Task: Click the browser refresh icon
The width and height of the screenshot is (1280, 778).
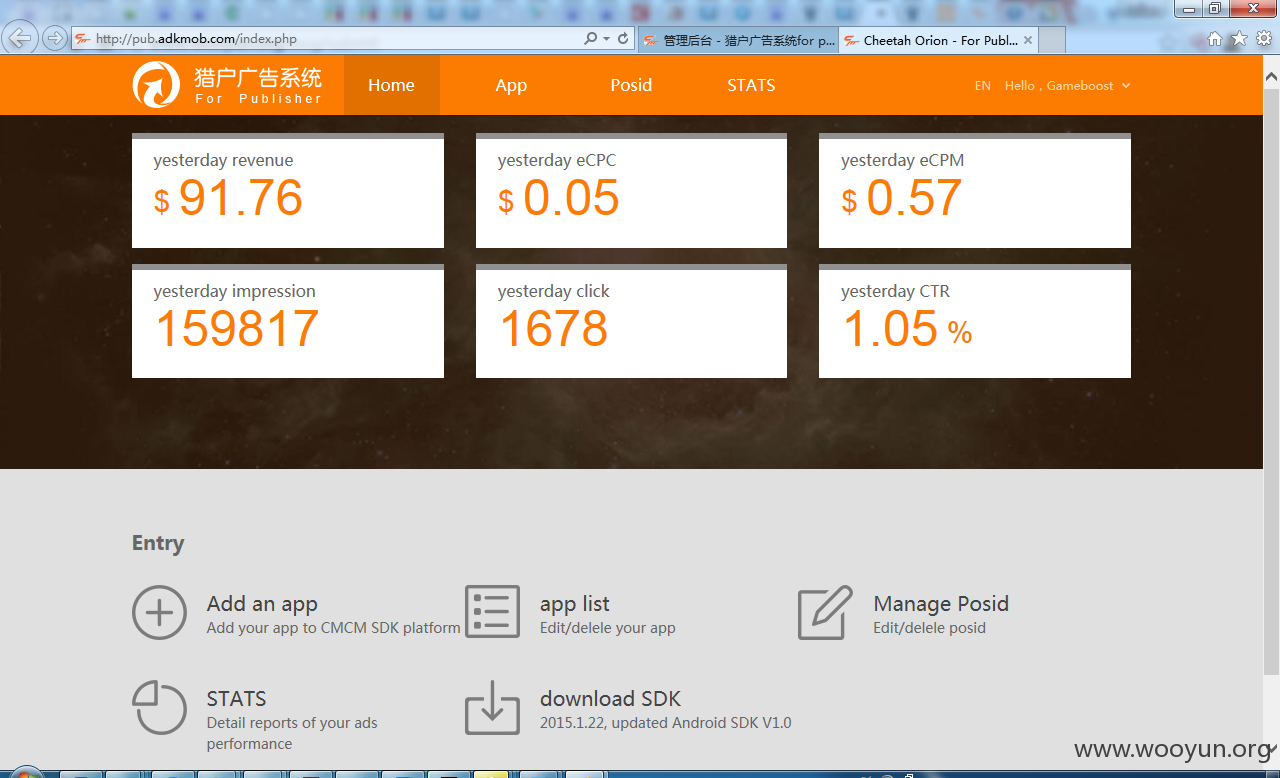Action: click(x=624, y=38)
